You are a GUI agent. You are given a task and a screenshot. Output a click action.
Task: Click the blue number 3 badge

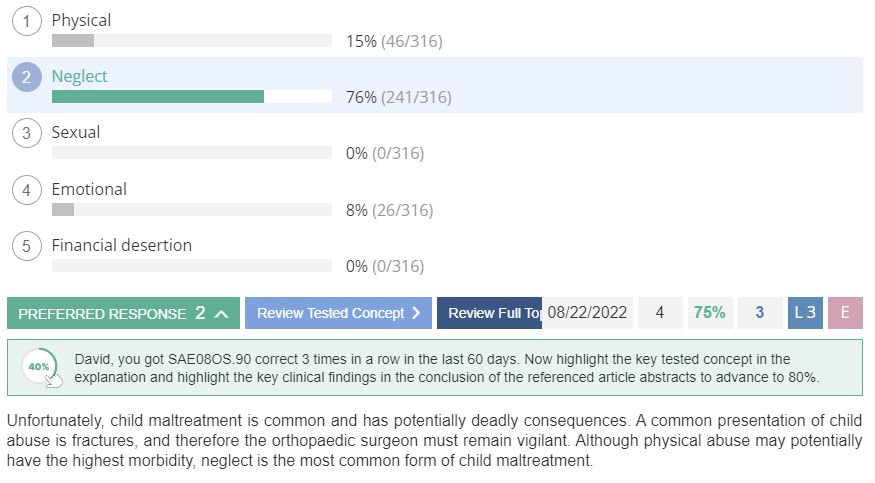(760, 313)
